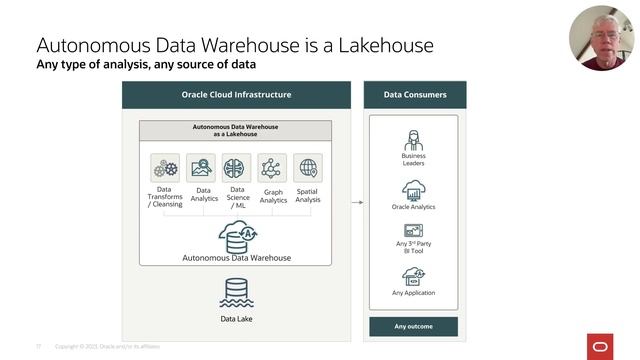Click the 'Data Lake' label

pos(236,319)
